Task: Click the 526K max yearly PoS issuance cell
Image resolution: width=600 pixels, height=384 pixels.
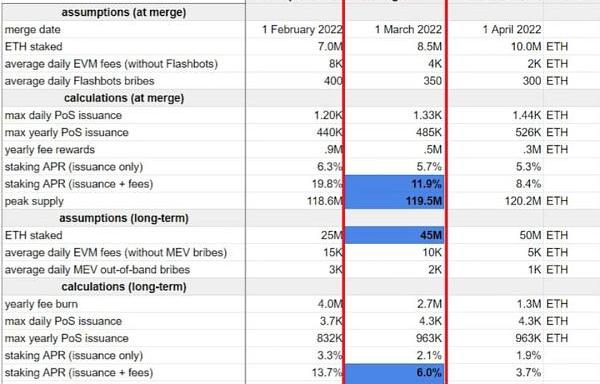Action: [496, 132]
